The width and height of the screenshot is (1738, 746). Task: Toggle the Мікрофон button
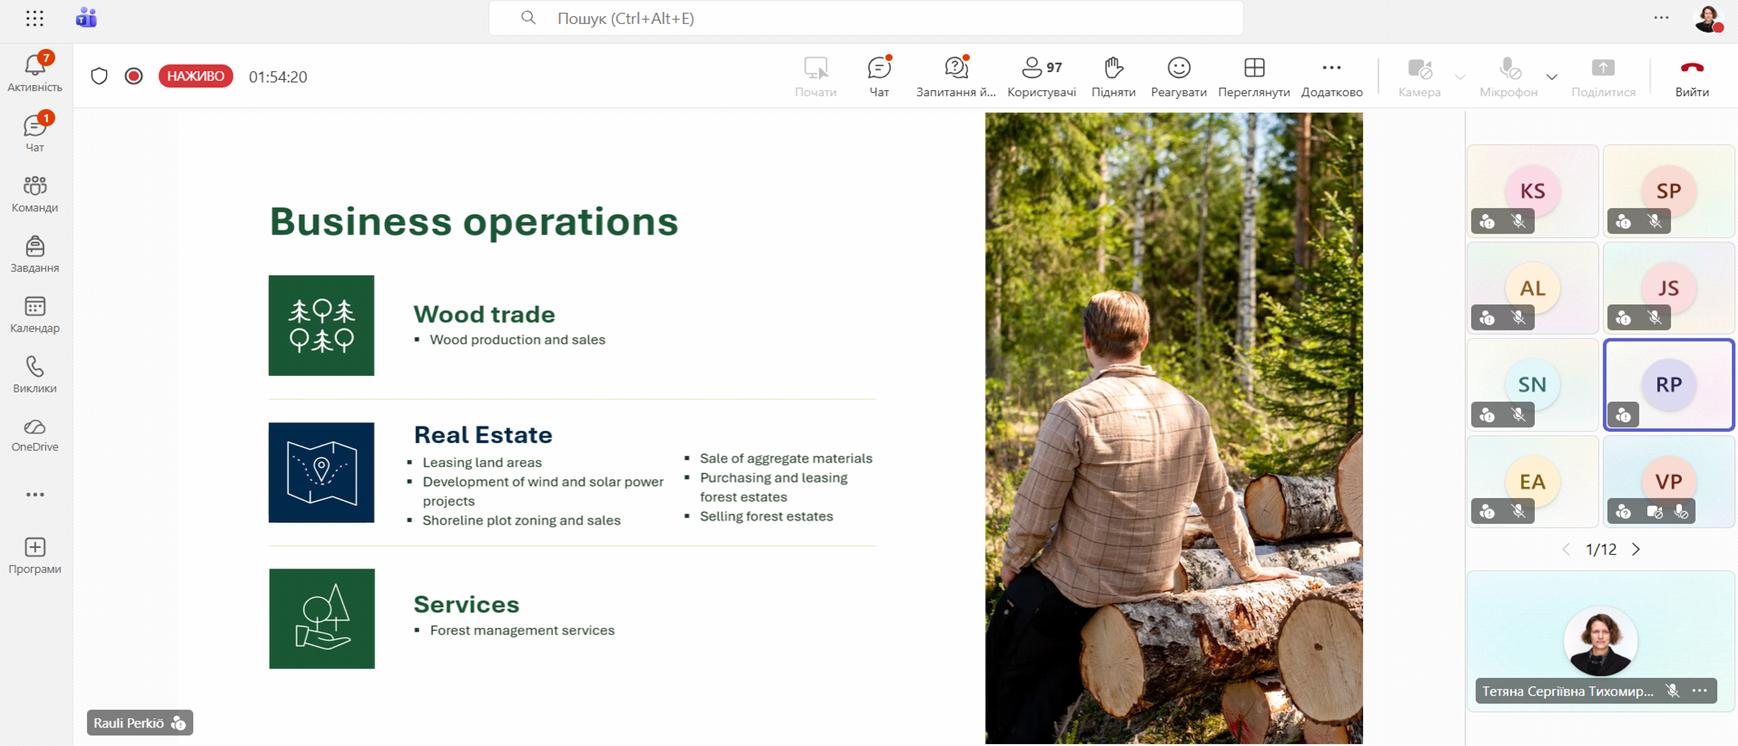point(1508,75)
